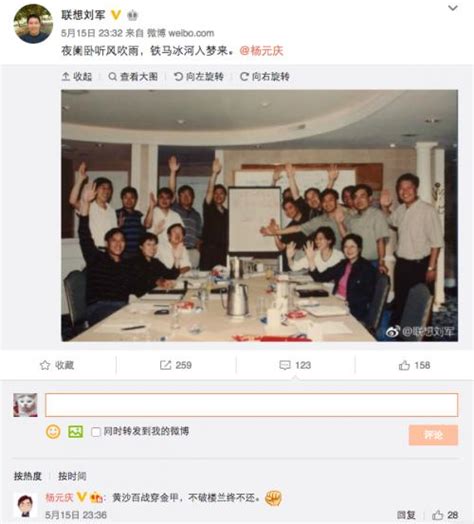Rotate the photo left with 向左旋转
474x524 pixels.
click(x=199, y=77)
